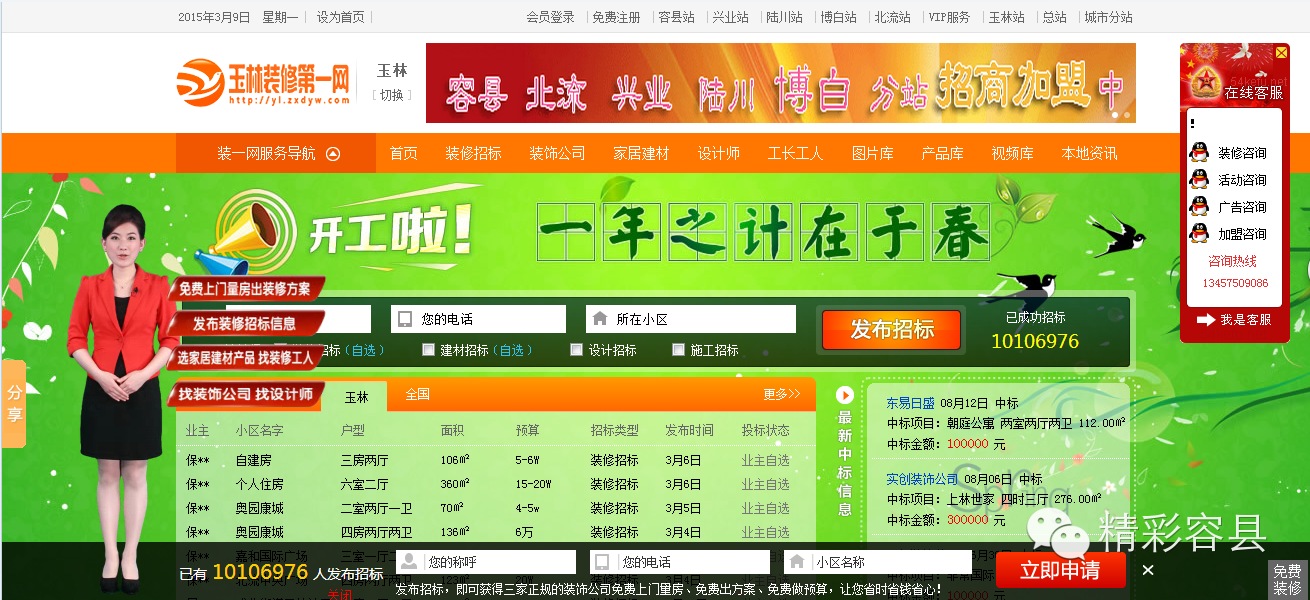This screenshot has width=1310, height=600.
Task: Open 陆川站 link
Action: [784, 17]
